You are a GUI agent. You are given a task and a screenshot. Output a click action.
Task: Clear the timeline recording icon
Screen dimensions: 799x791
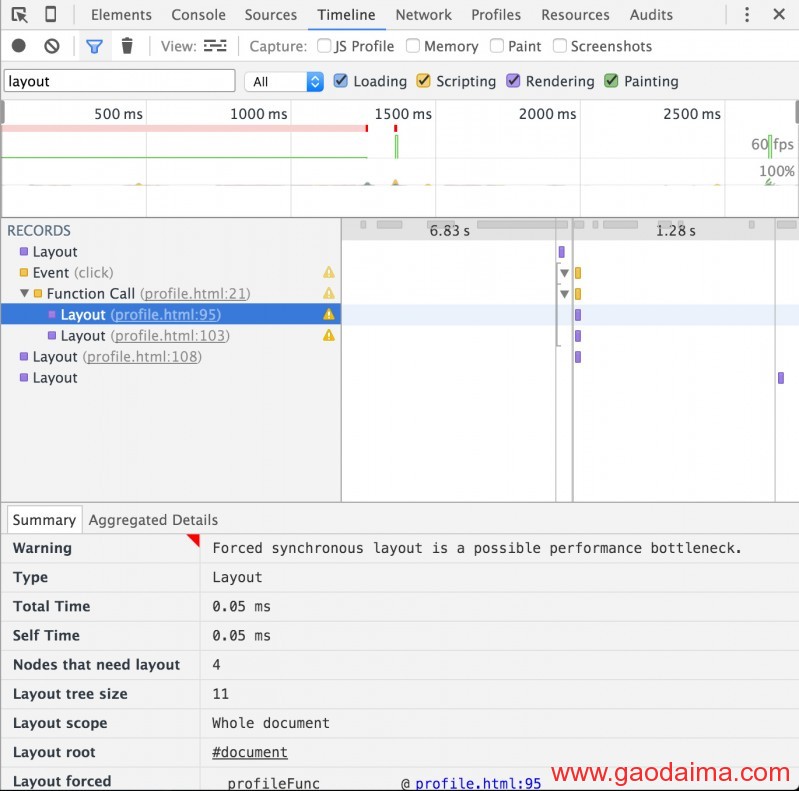coord(51,46)
